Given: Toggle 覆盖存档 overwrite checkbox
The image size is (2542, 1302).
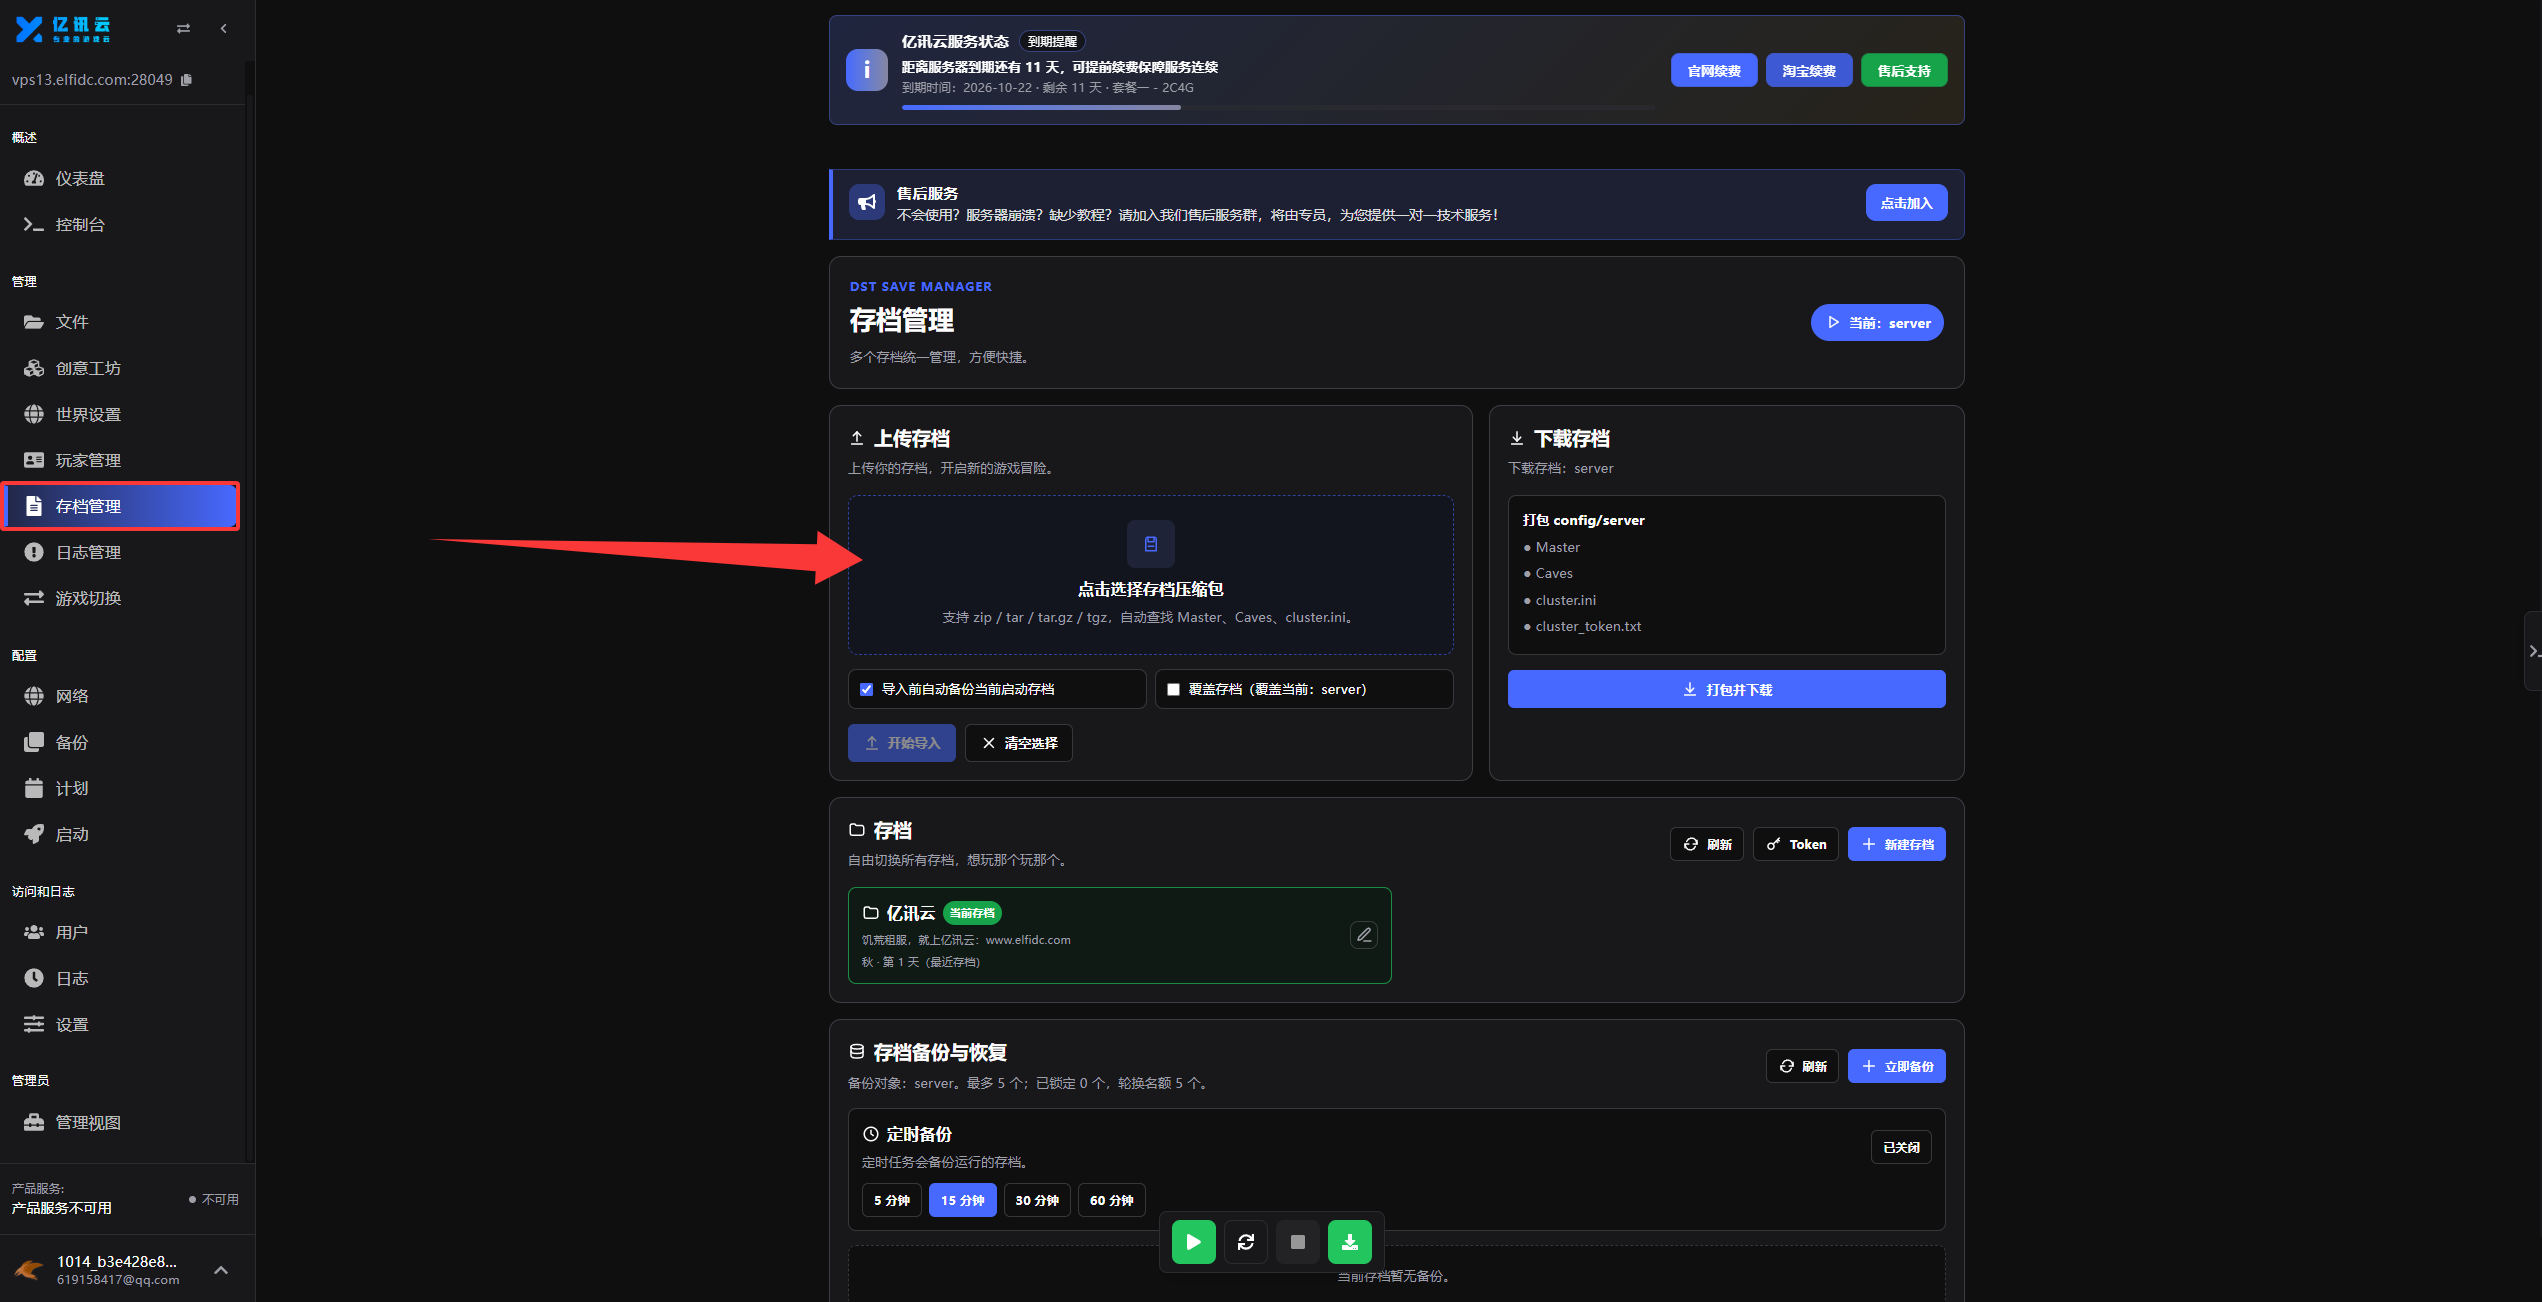Looking at the screenshot, I should (1173, 689).
